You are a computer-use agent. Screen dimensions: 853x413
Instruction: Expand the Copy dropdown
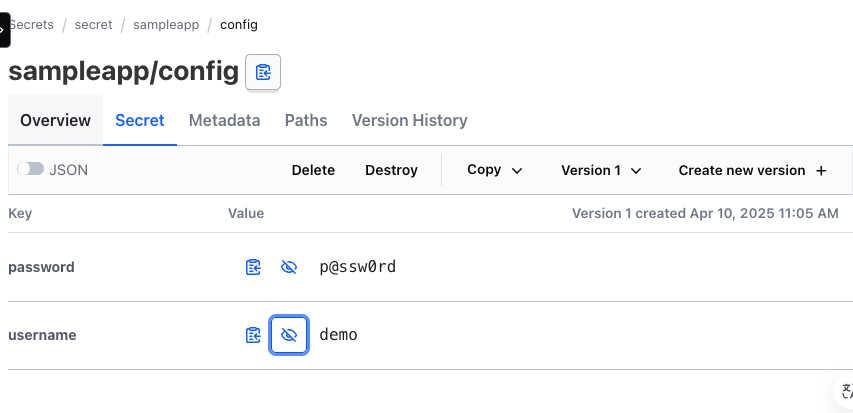tap(495, 170)
